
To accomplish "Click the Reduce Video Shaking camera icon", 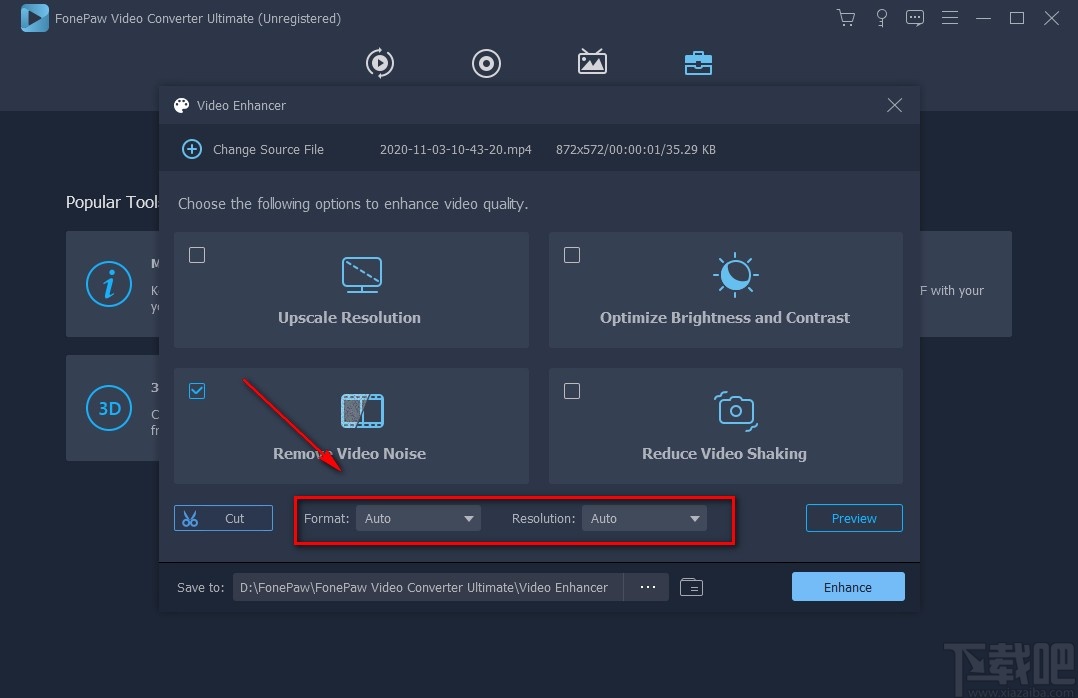I will 736,411.
